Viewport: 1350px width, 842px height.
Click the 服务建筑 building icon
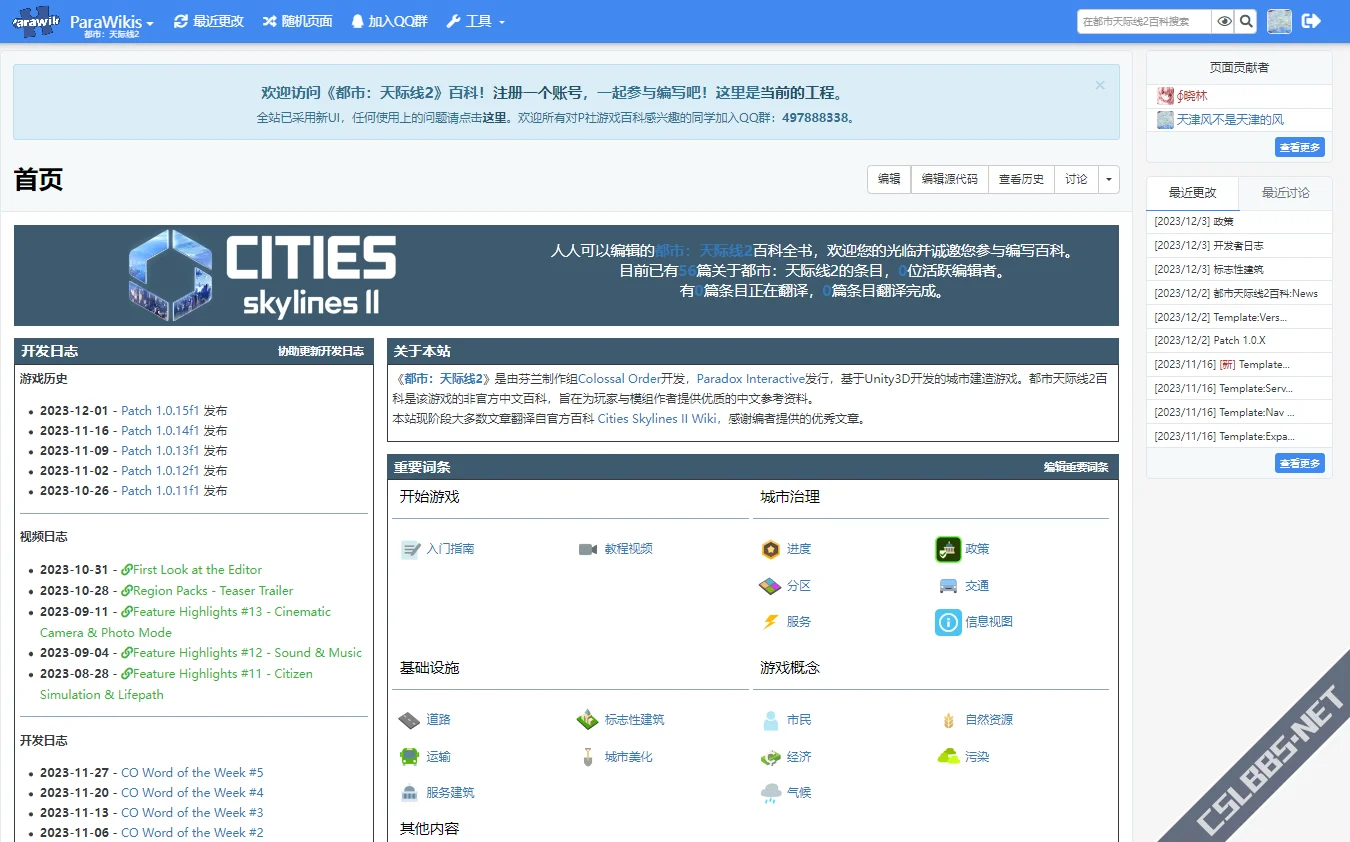coord(409,793)
